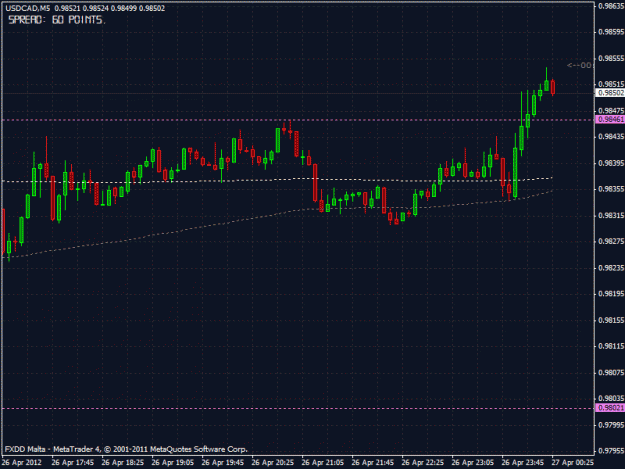Click the 0.98115 price scale label
This screenshot has width=625, height=469.
click(x=611, y=346)
